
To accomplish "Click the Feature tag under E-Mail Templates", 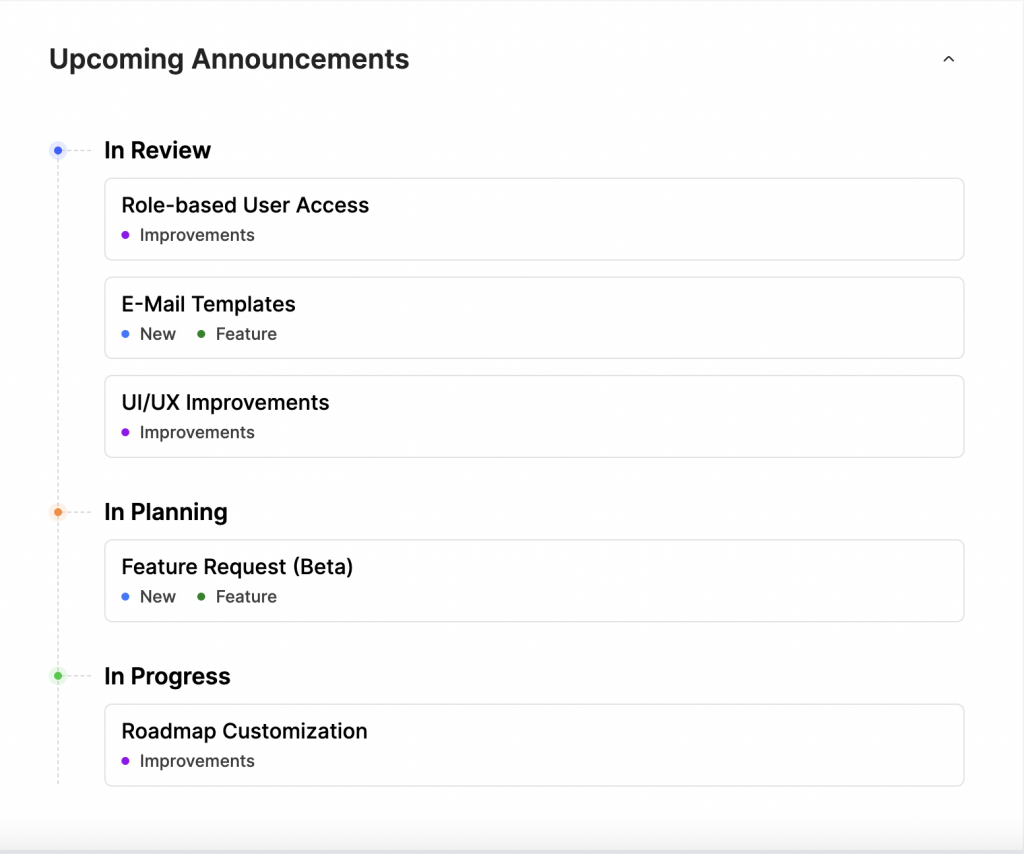I will tap(237, 334).
